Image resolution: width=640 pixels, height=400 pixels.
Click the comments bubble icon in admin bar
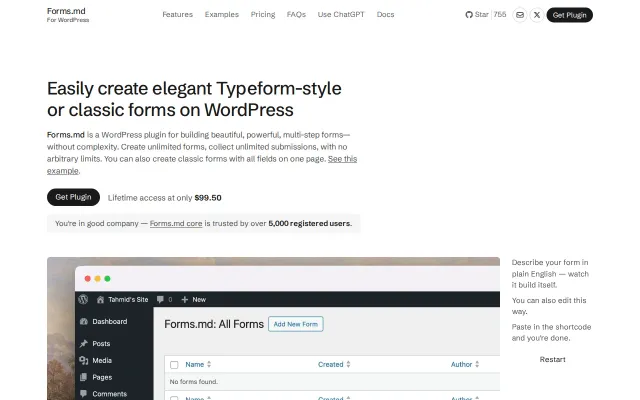pos(160,300)
